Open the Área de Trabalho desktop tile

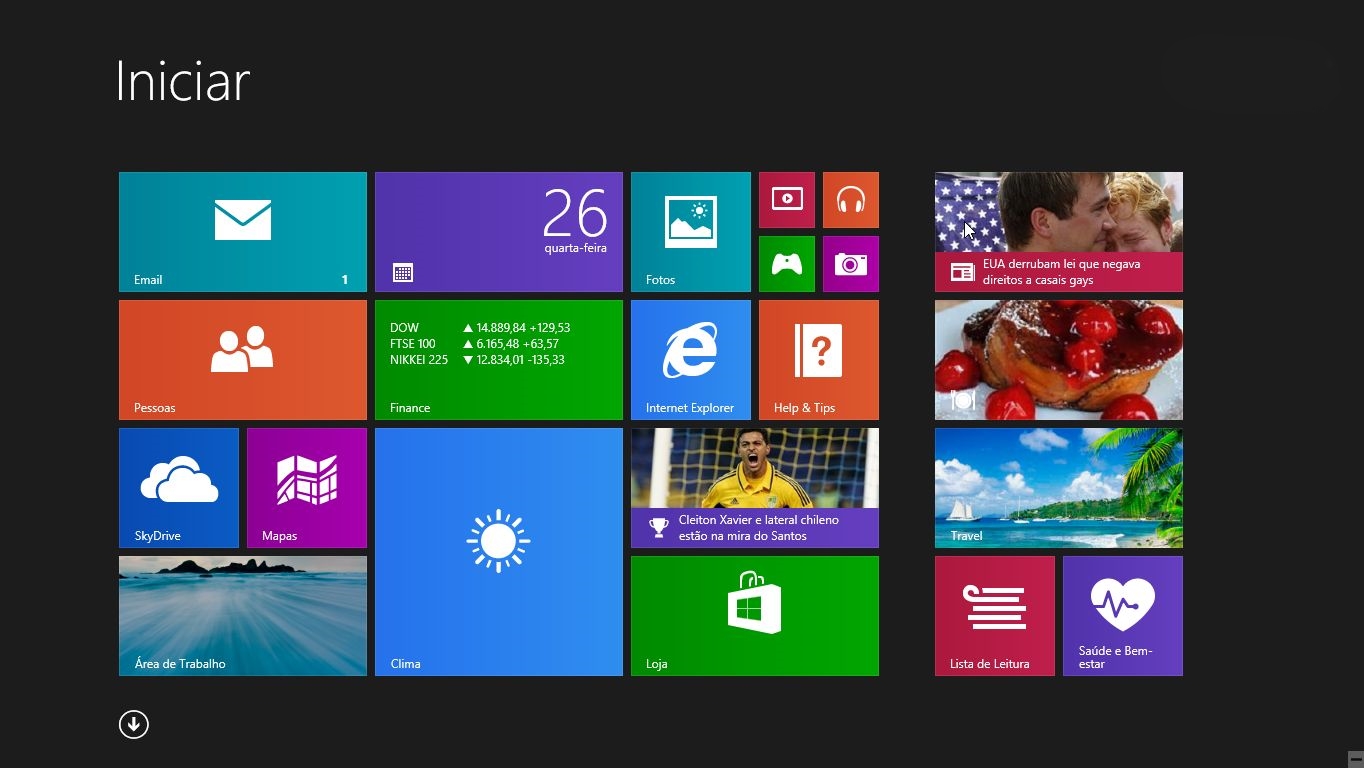243,616
